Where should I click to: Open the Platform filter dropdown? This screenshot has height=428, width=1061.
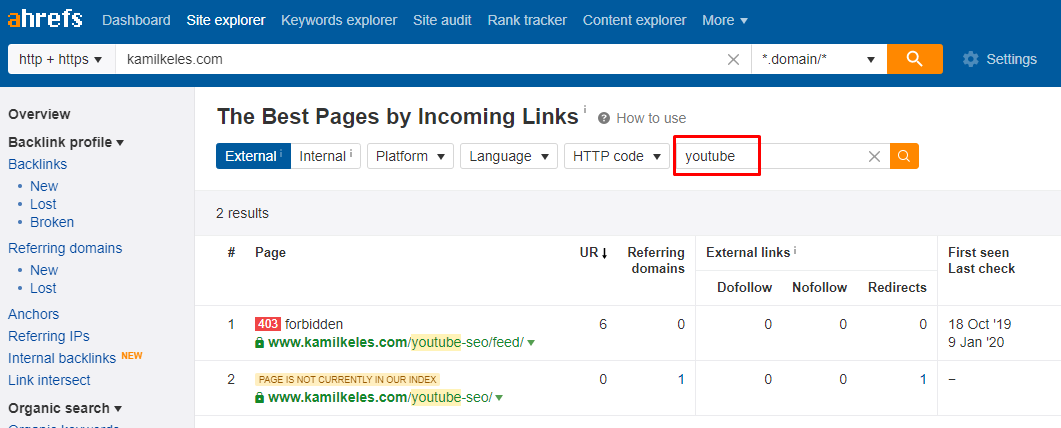click(x=410, y=156)
